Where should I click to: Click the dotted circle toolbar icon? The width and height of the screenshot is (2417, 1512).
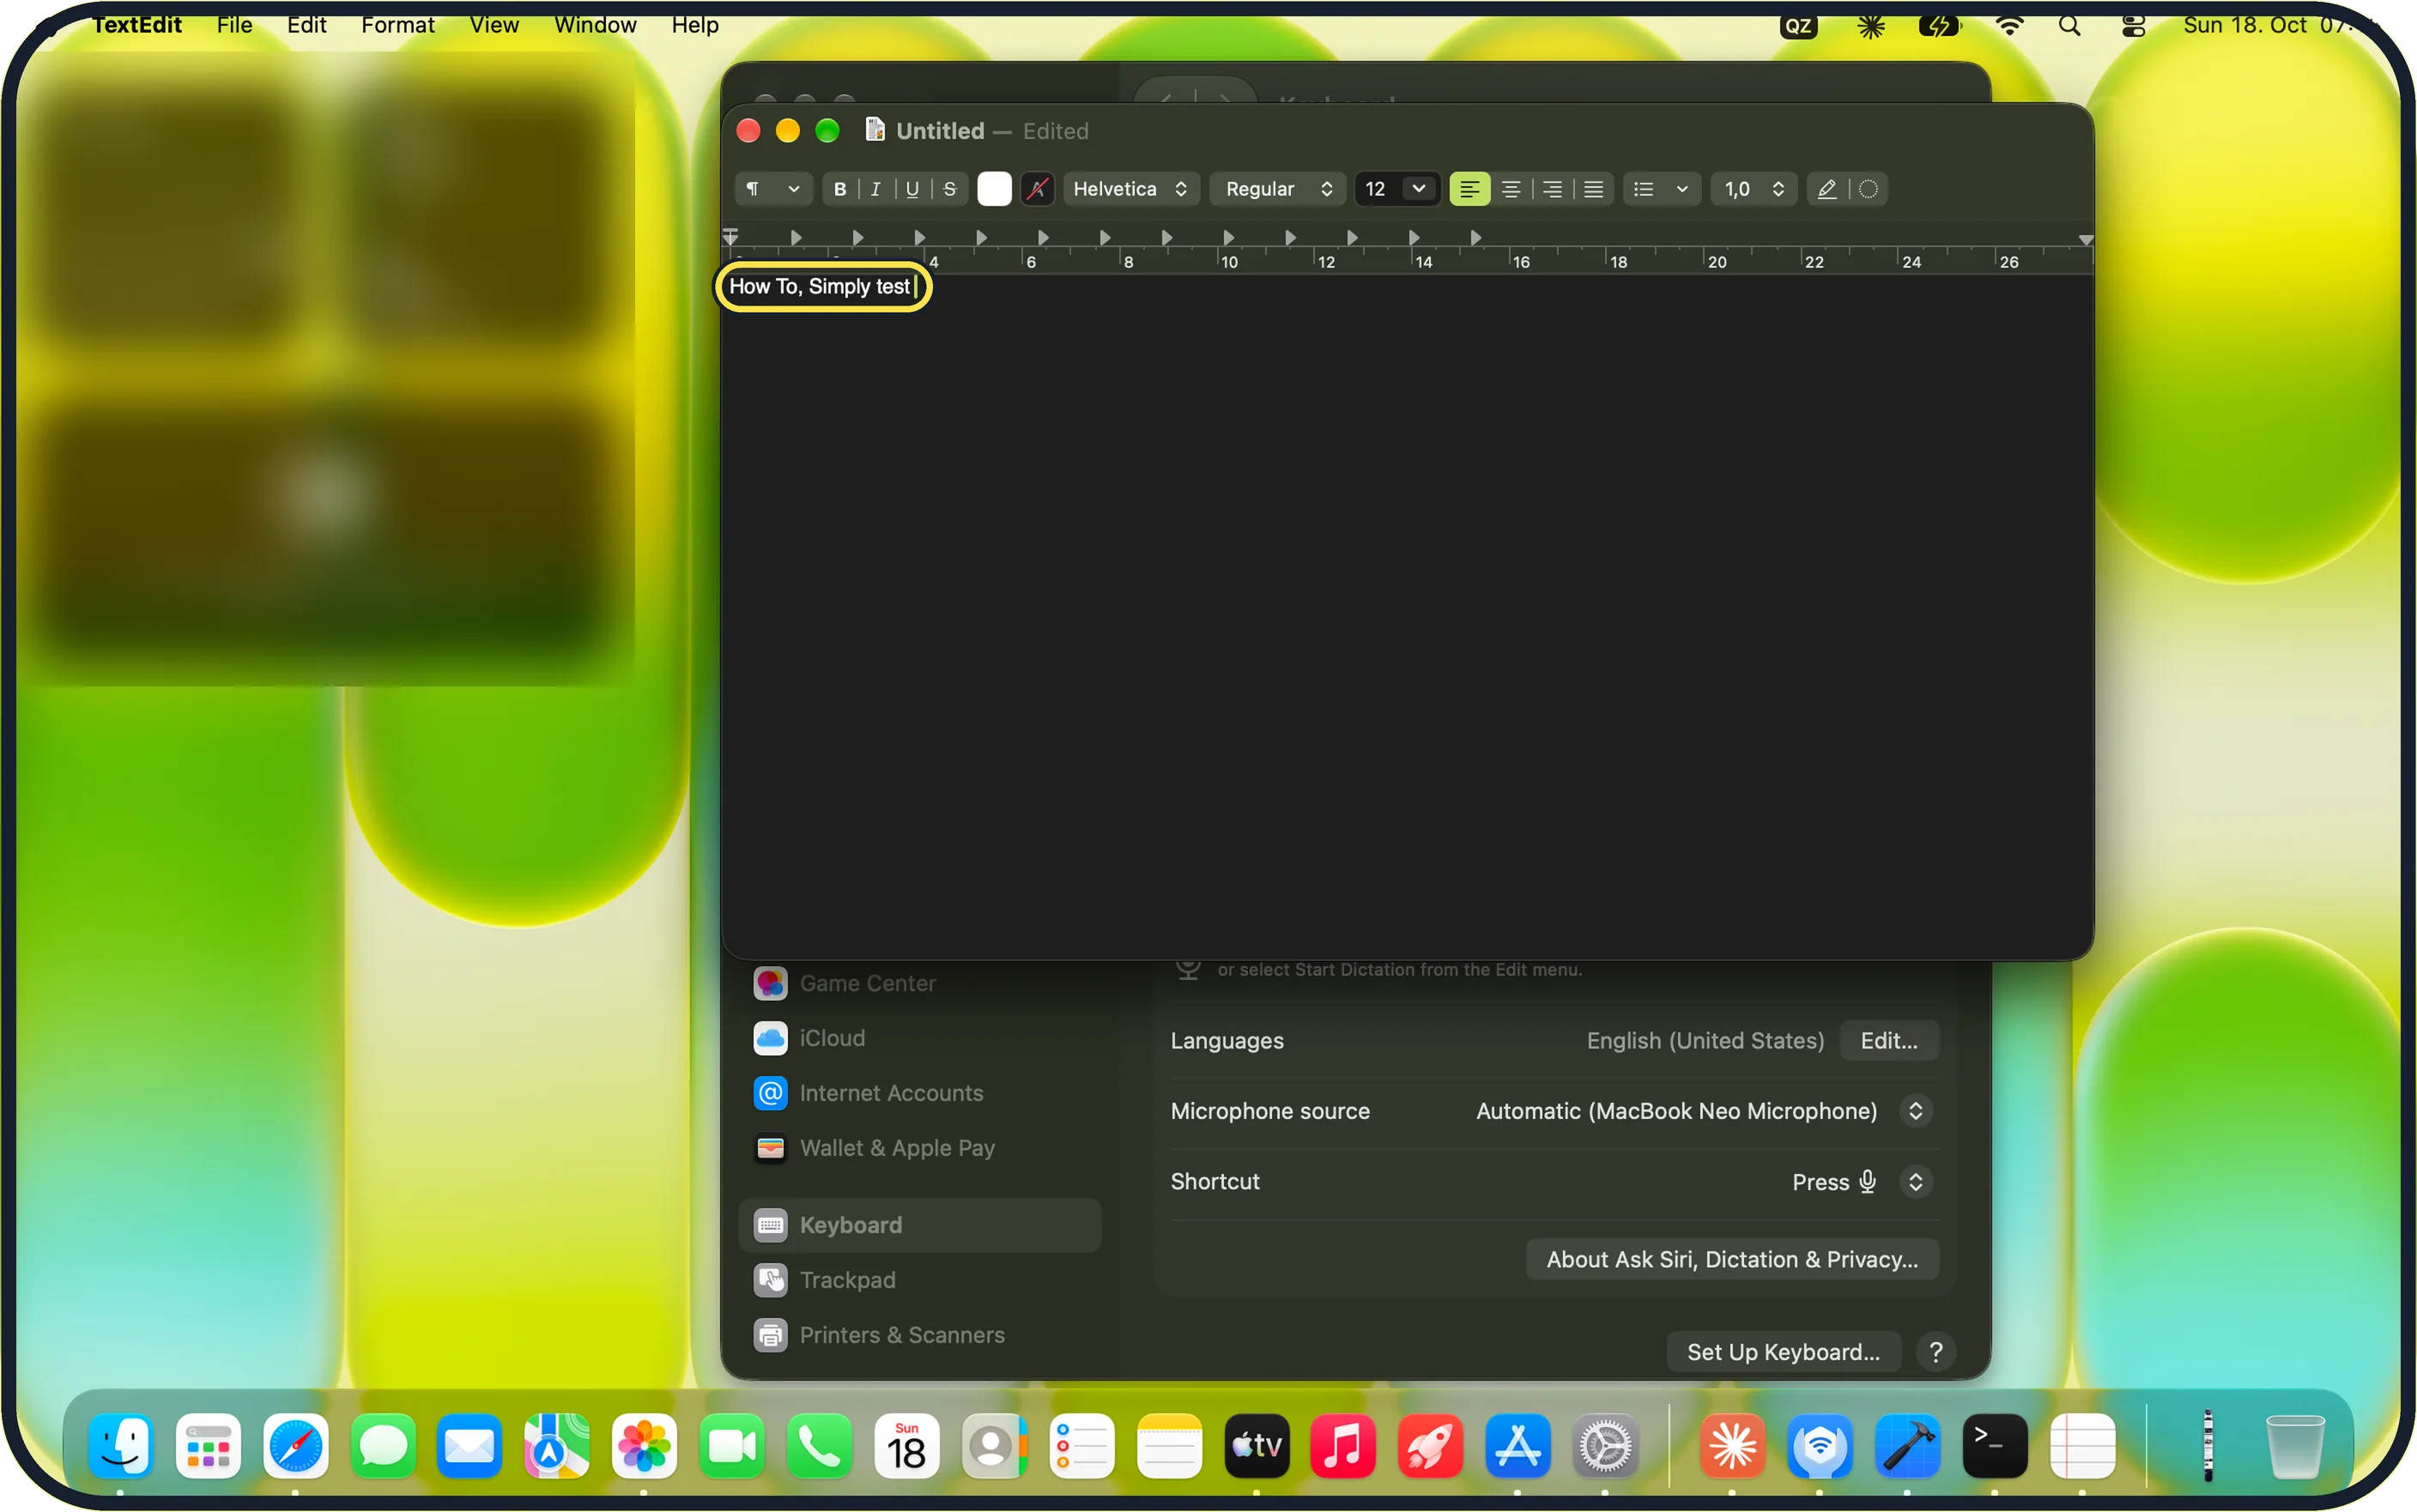click(1868, 189)
